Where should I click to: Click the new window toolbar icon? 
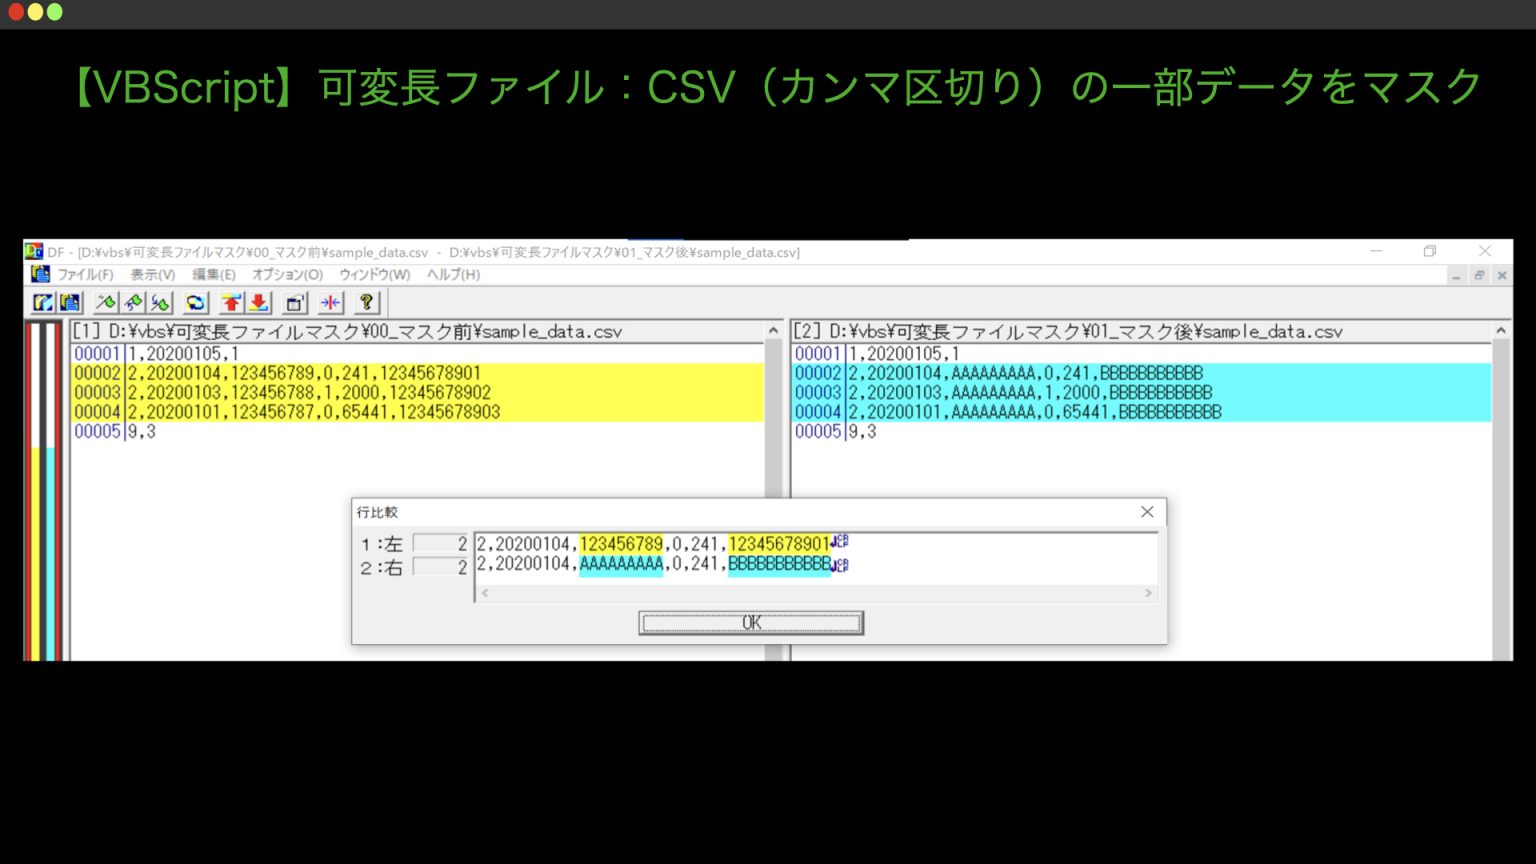pyautogui.click(x=294, y=303)
